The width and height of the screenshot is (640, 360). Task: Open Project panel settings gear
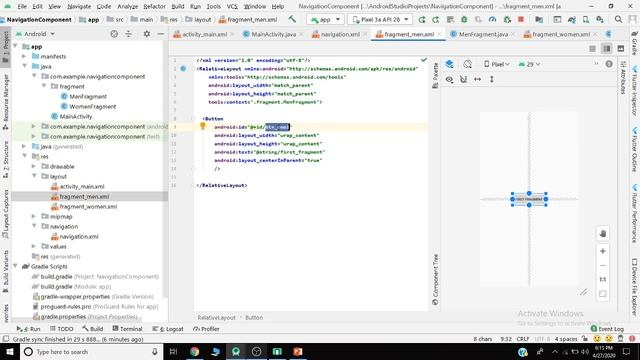click(147, 34)
